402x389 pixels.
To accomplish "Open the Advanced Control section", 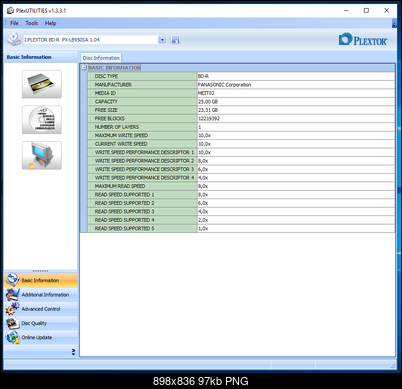I will point(41,309).
